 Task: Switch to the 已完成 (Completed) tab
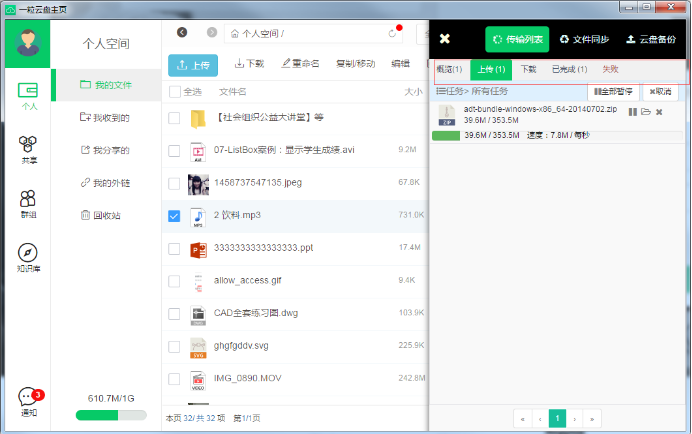(569, 70)
